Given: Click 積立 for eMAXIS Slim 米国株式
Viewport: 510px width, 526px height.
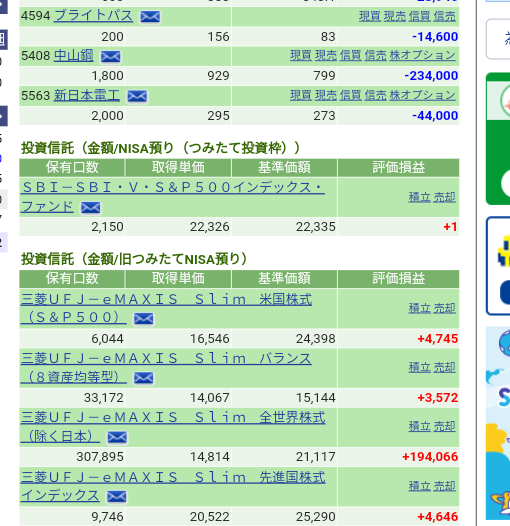Looking at the screenshot, I should [420, 308].
